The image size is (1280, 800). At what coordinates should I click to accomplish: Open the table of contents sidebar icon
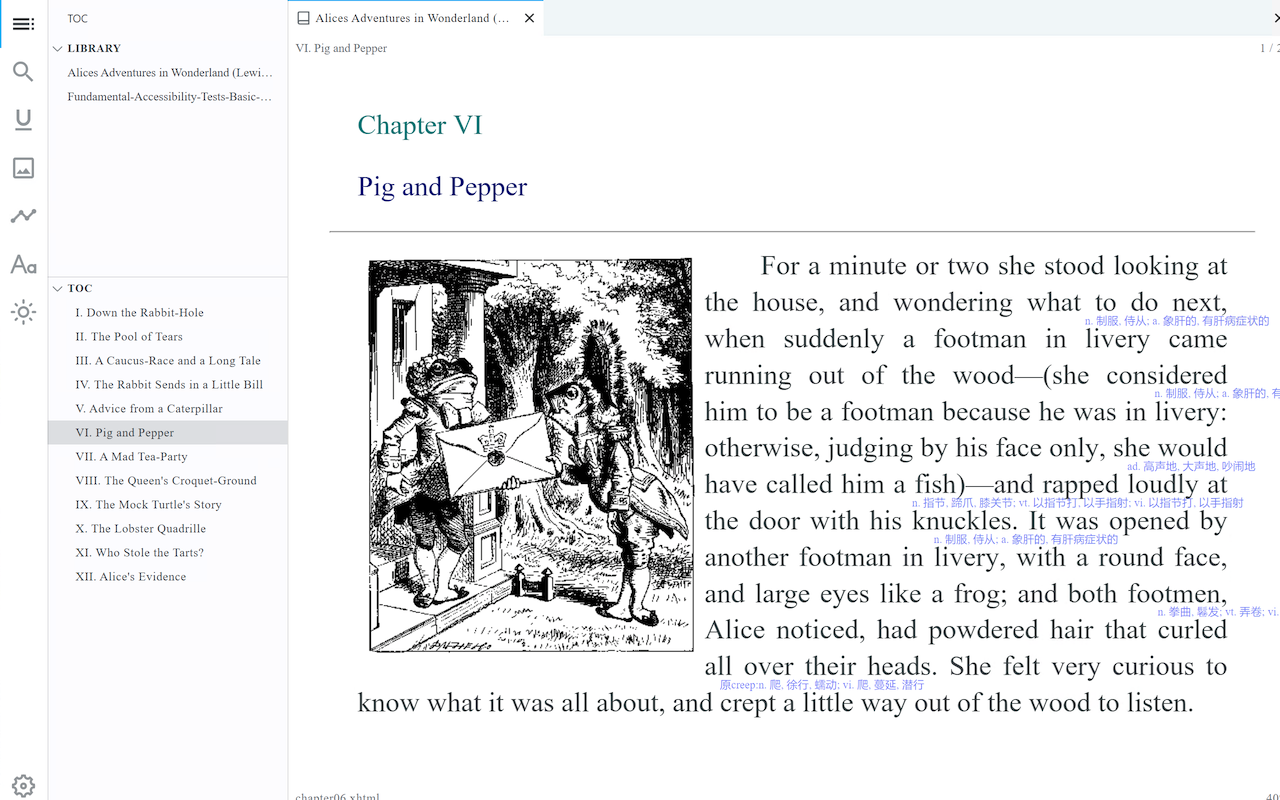pyautogui.click(x=23, y=24)
